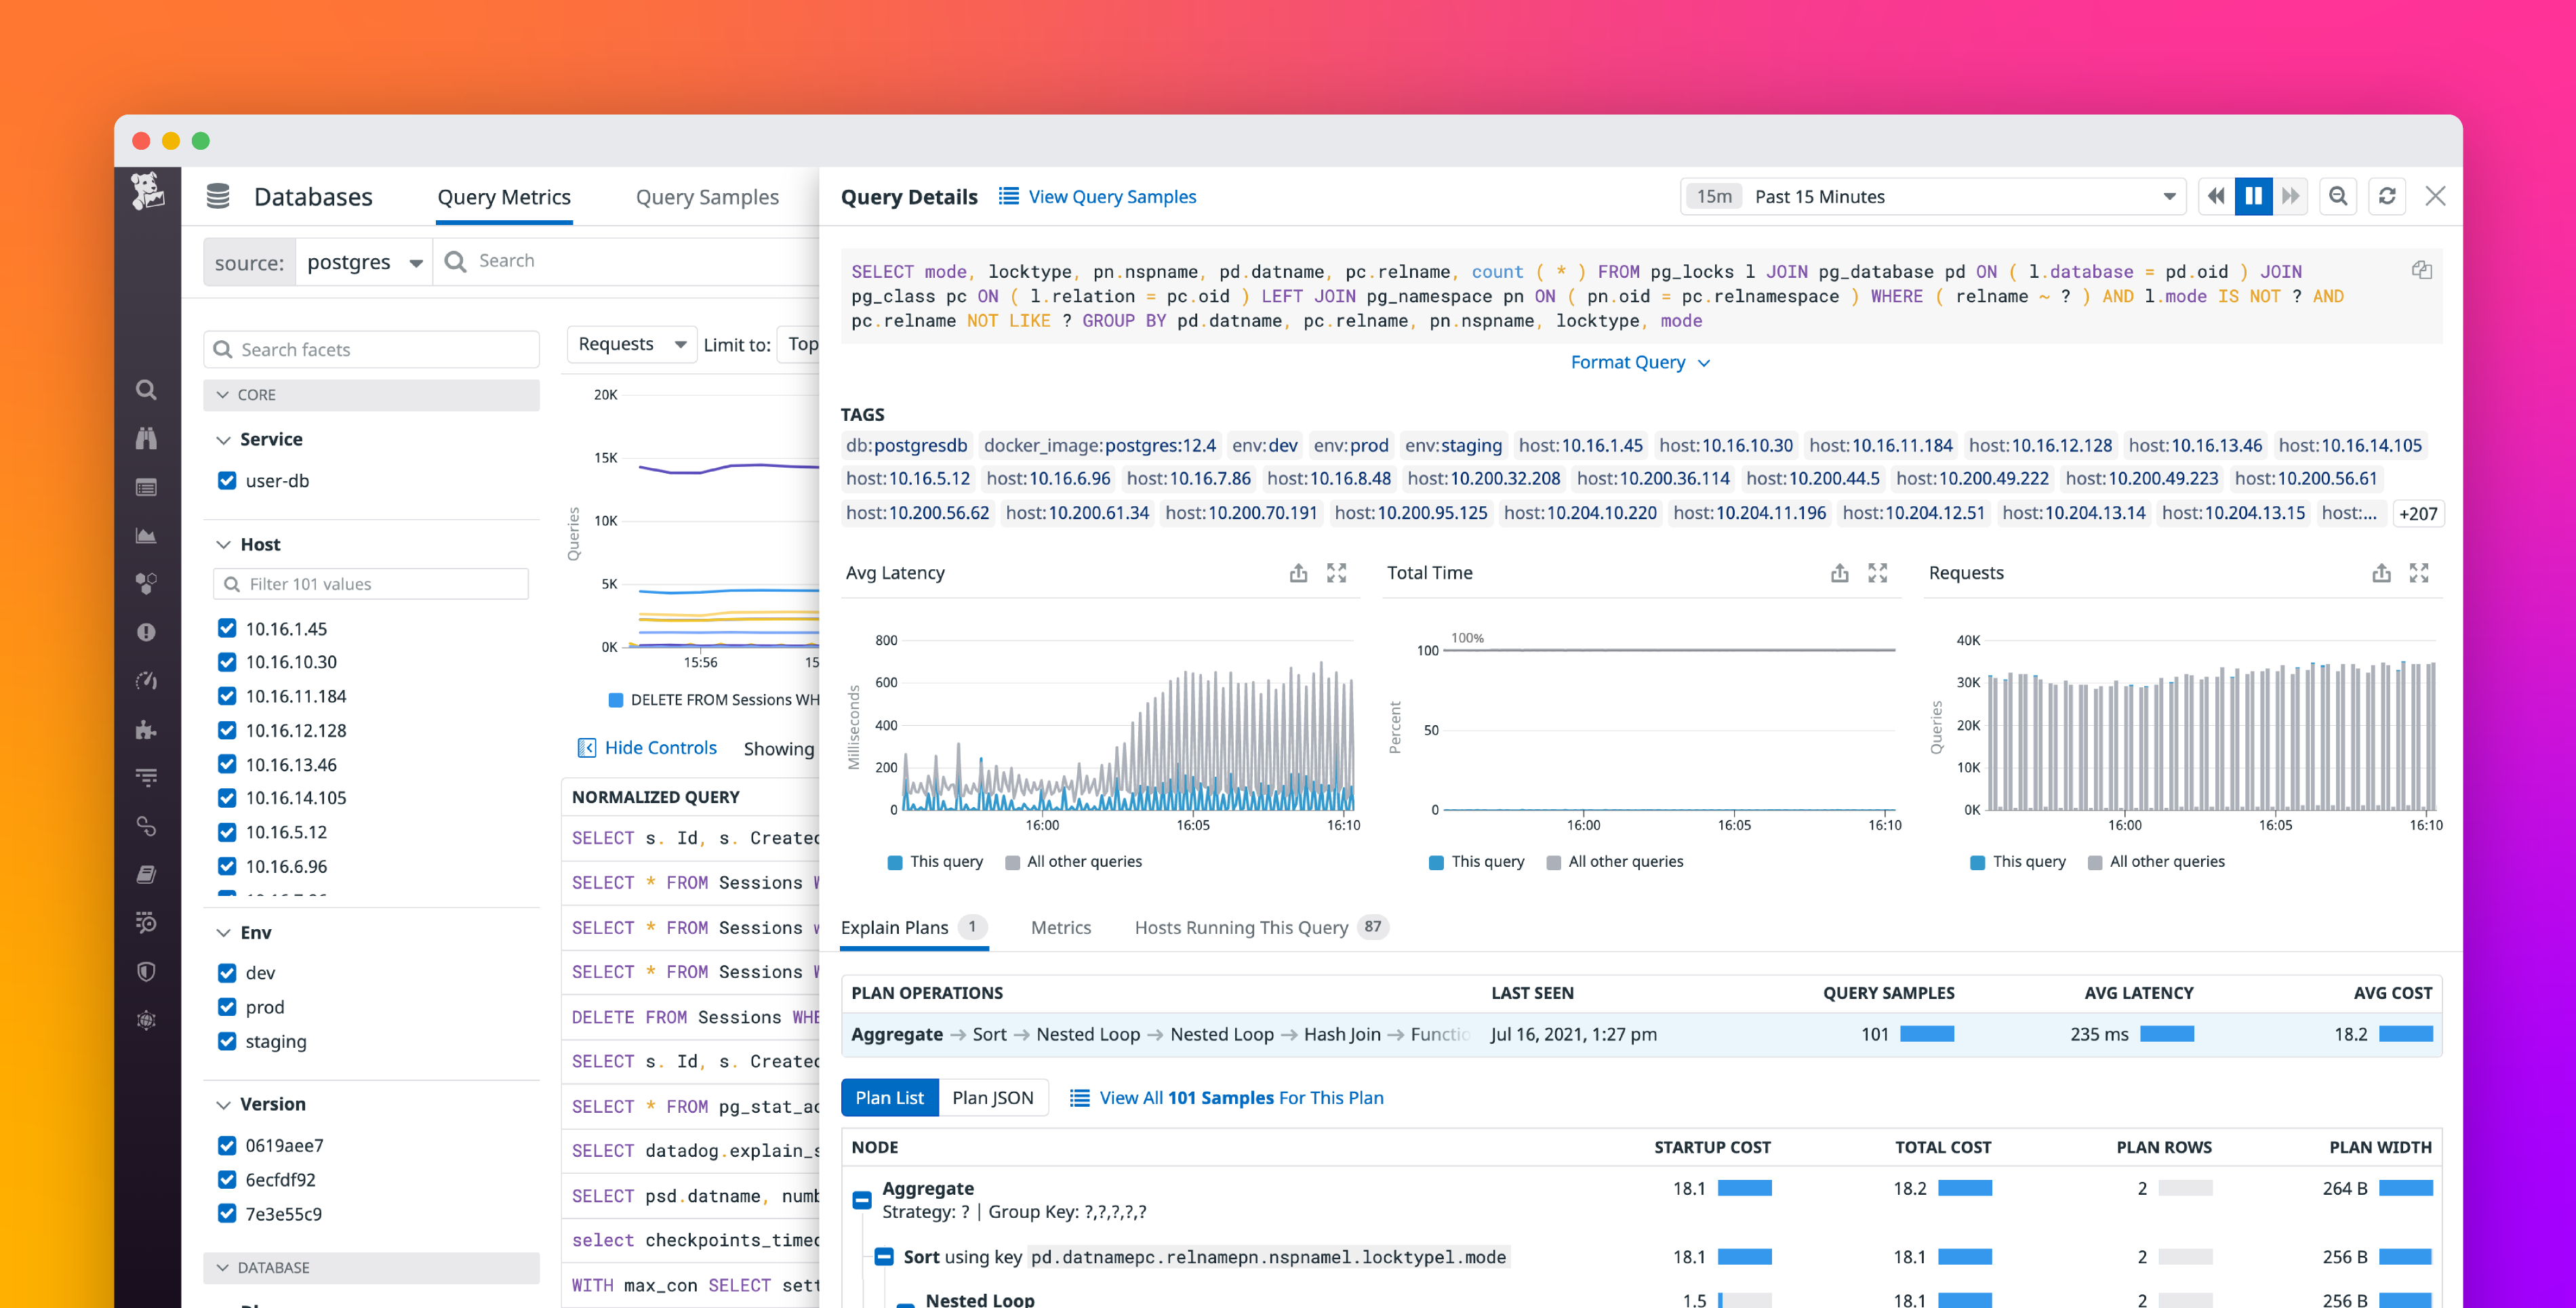Select the APM gauge icon in sidebar
The width and height of the screenshot is (2576, 1308).
click(146, 681)
